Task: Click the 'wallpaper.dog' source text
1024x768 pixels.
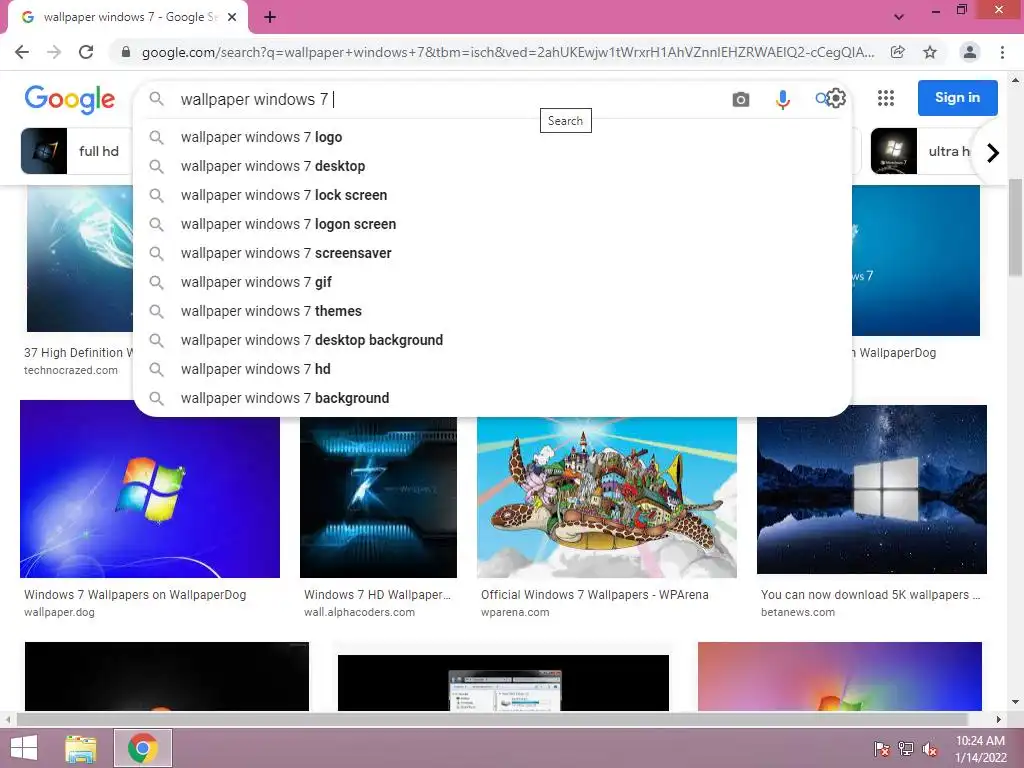Action: click(x=59, y=613)
